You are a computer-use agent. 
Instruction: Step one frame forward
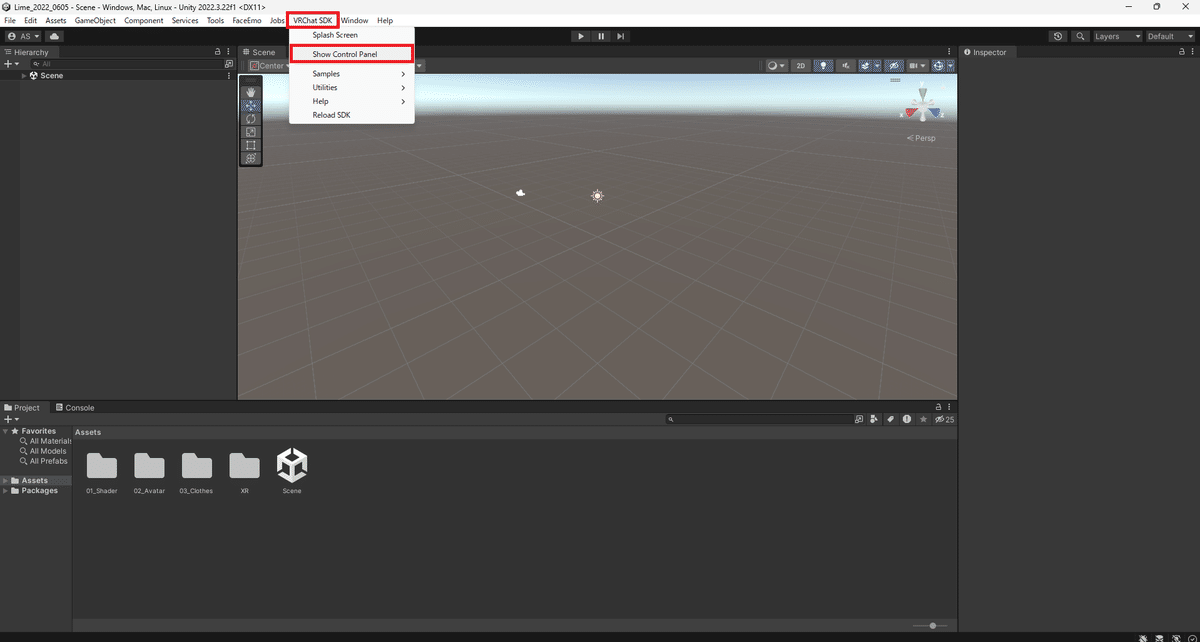pyautogui.click(x=621, y=36)
